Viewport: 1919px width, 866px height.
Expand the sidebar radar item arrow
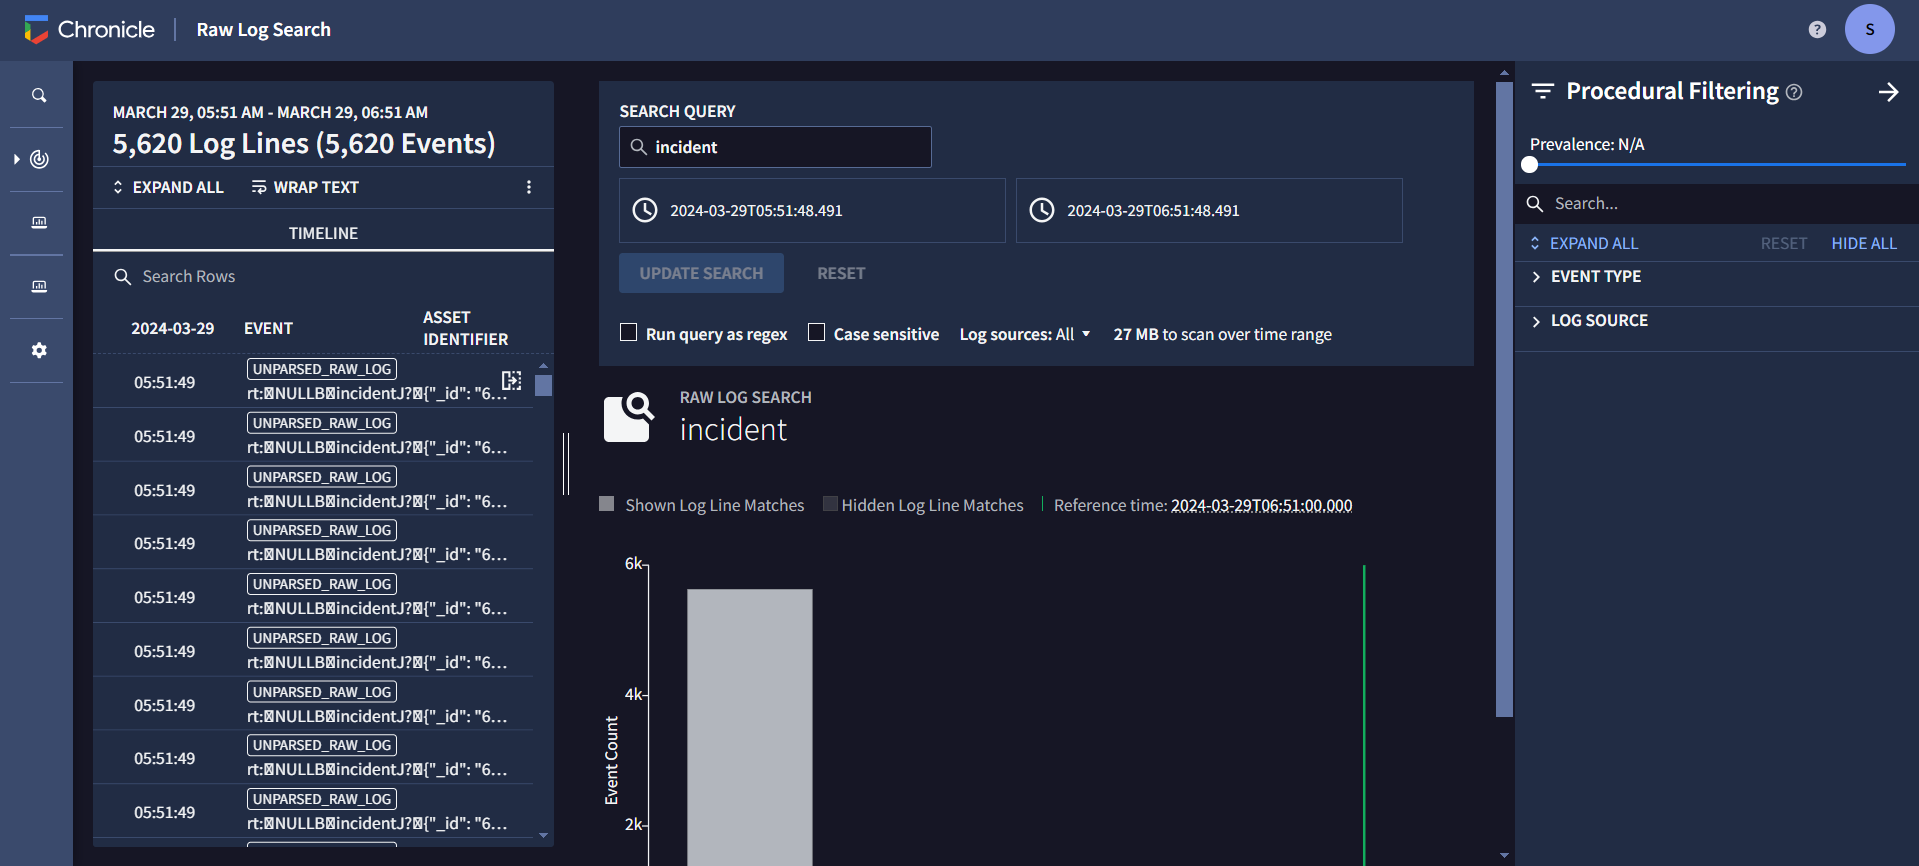tap(17, 159)
